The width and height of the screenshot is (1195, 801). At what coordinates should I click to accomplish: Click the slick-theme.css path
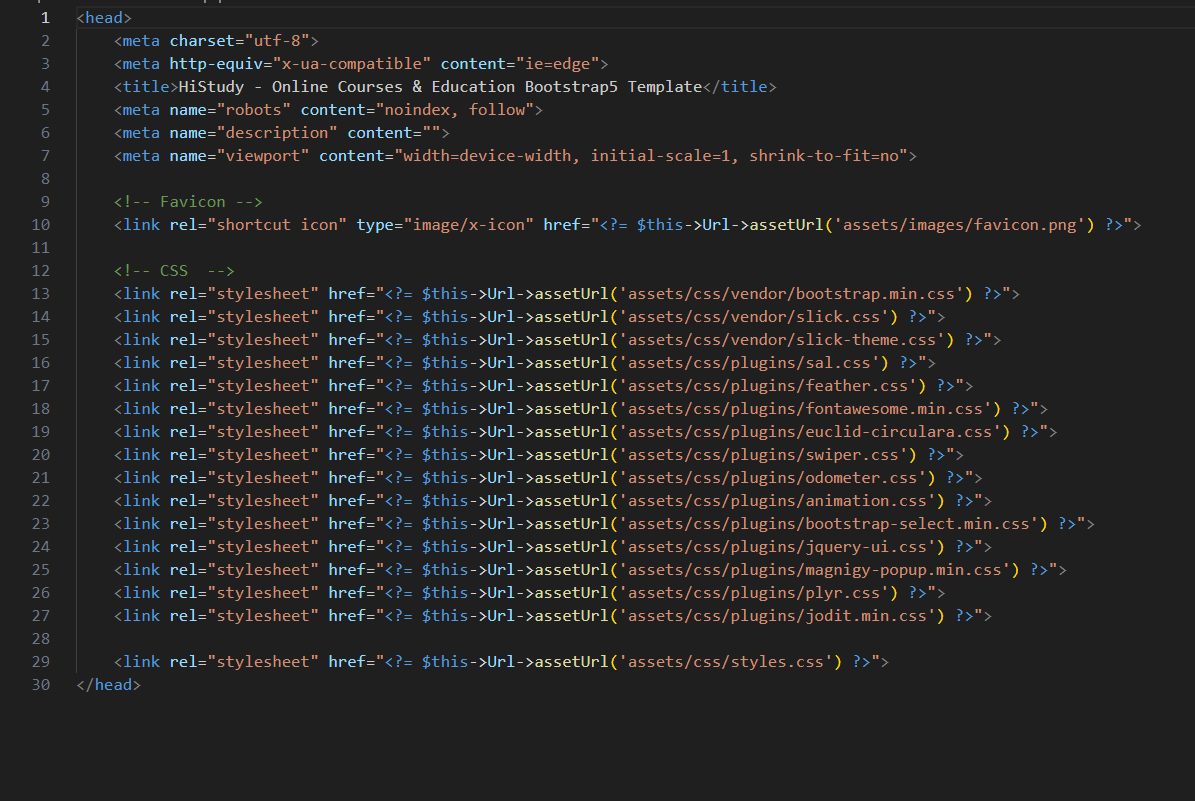[x=782, y=339]
